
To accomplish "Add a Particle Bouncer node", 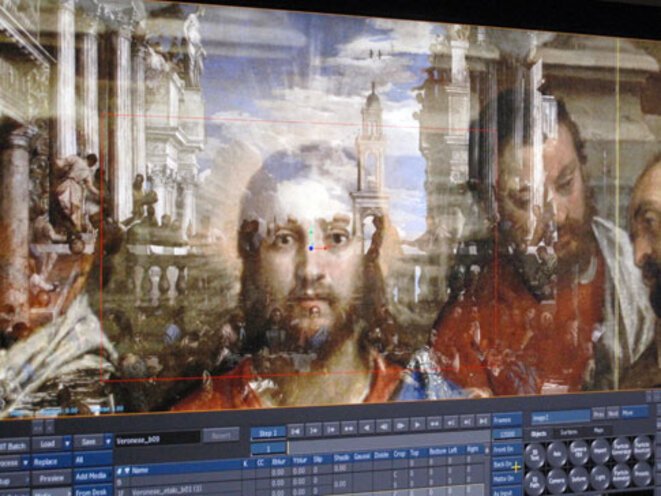I will [642, 448].
